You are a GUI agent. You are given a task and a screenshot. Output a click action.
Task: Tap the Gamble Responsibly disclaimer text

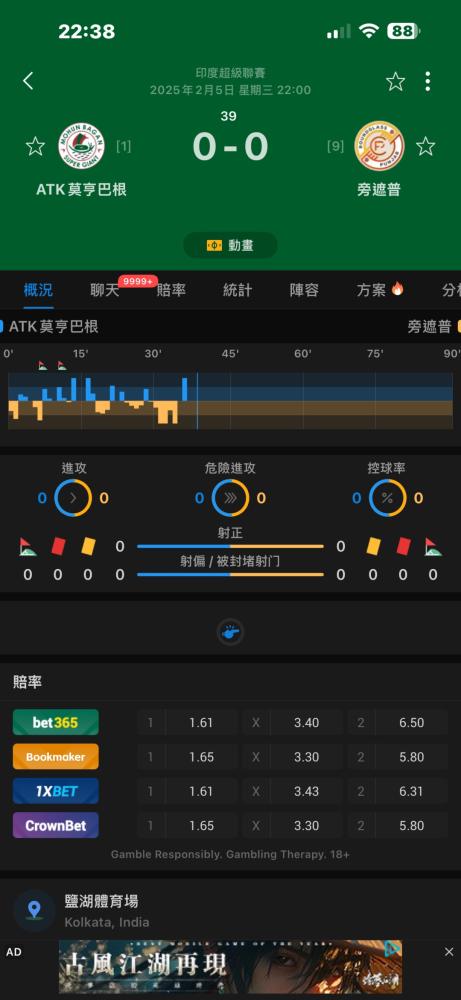[230, 854]
